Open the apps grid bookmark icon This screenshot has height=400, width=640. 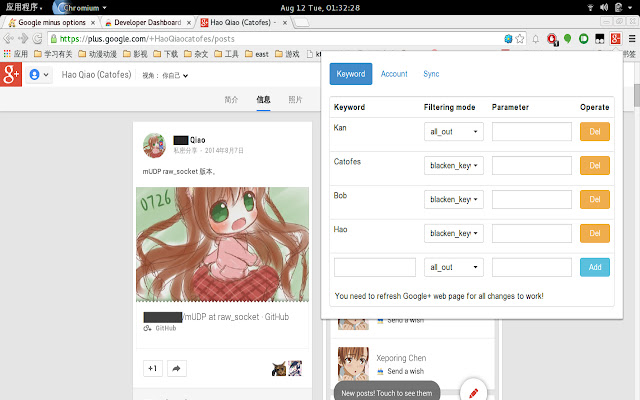(7, 53)
